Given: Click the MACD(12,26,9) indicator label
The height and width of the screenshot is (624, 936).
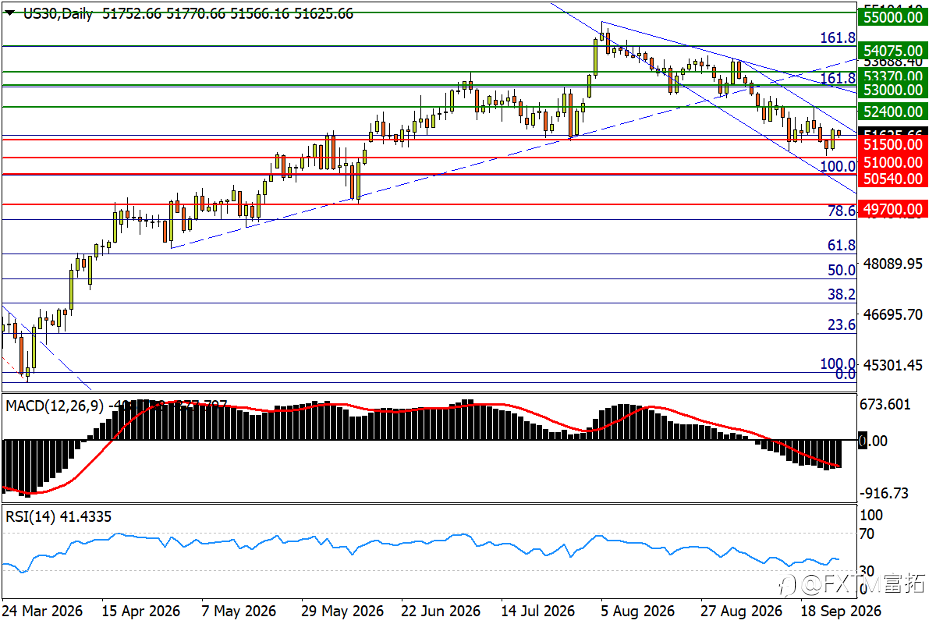Looking at the screenshot, I should pyautogui.click(x=56, y=406).
